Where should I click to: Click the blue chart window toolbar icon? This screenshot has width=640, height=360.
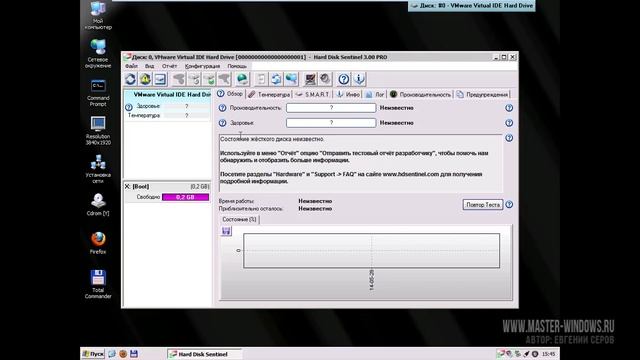click(x=160, y=79)
